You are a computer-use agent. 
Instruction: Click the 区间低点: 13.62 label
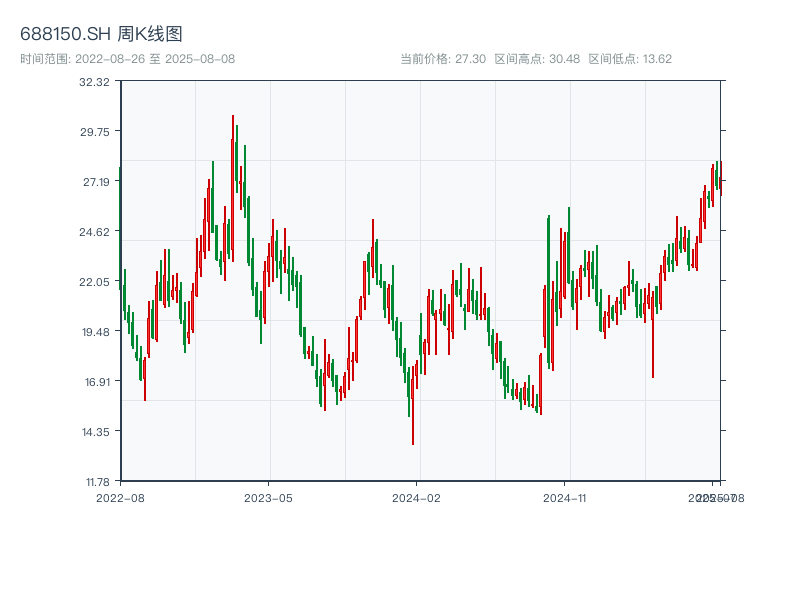pyautogui.click(x=630, y=59)
